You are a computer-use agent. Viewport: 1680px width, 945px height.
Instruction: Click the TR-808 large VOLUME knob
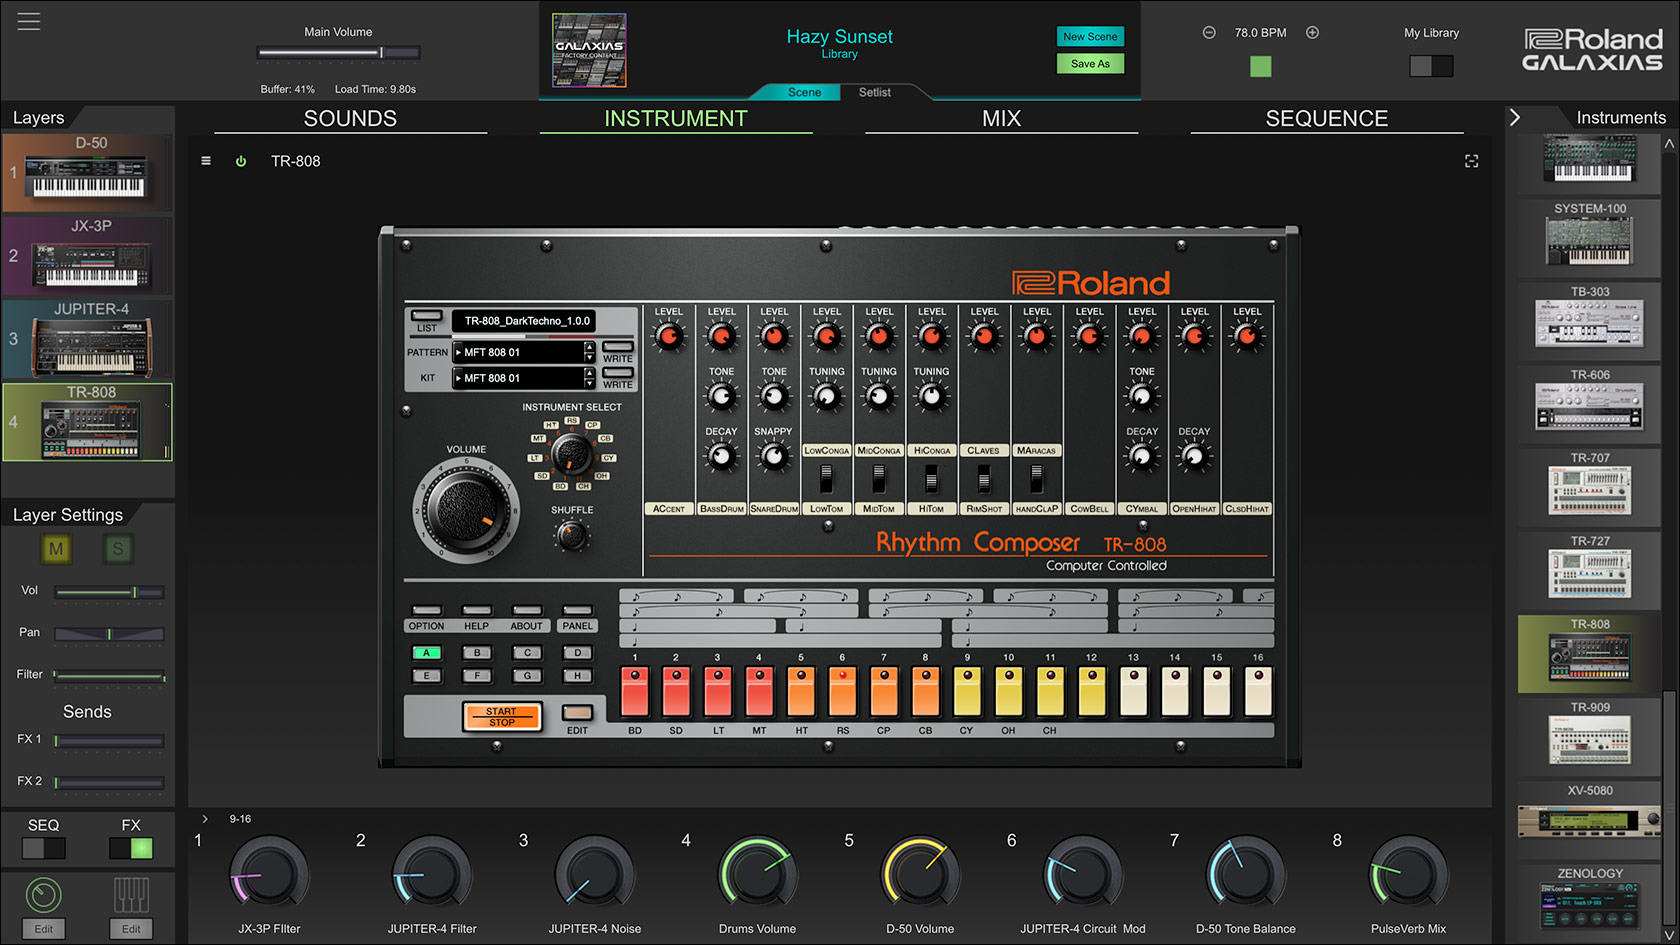coord(467,508)
